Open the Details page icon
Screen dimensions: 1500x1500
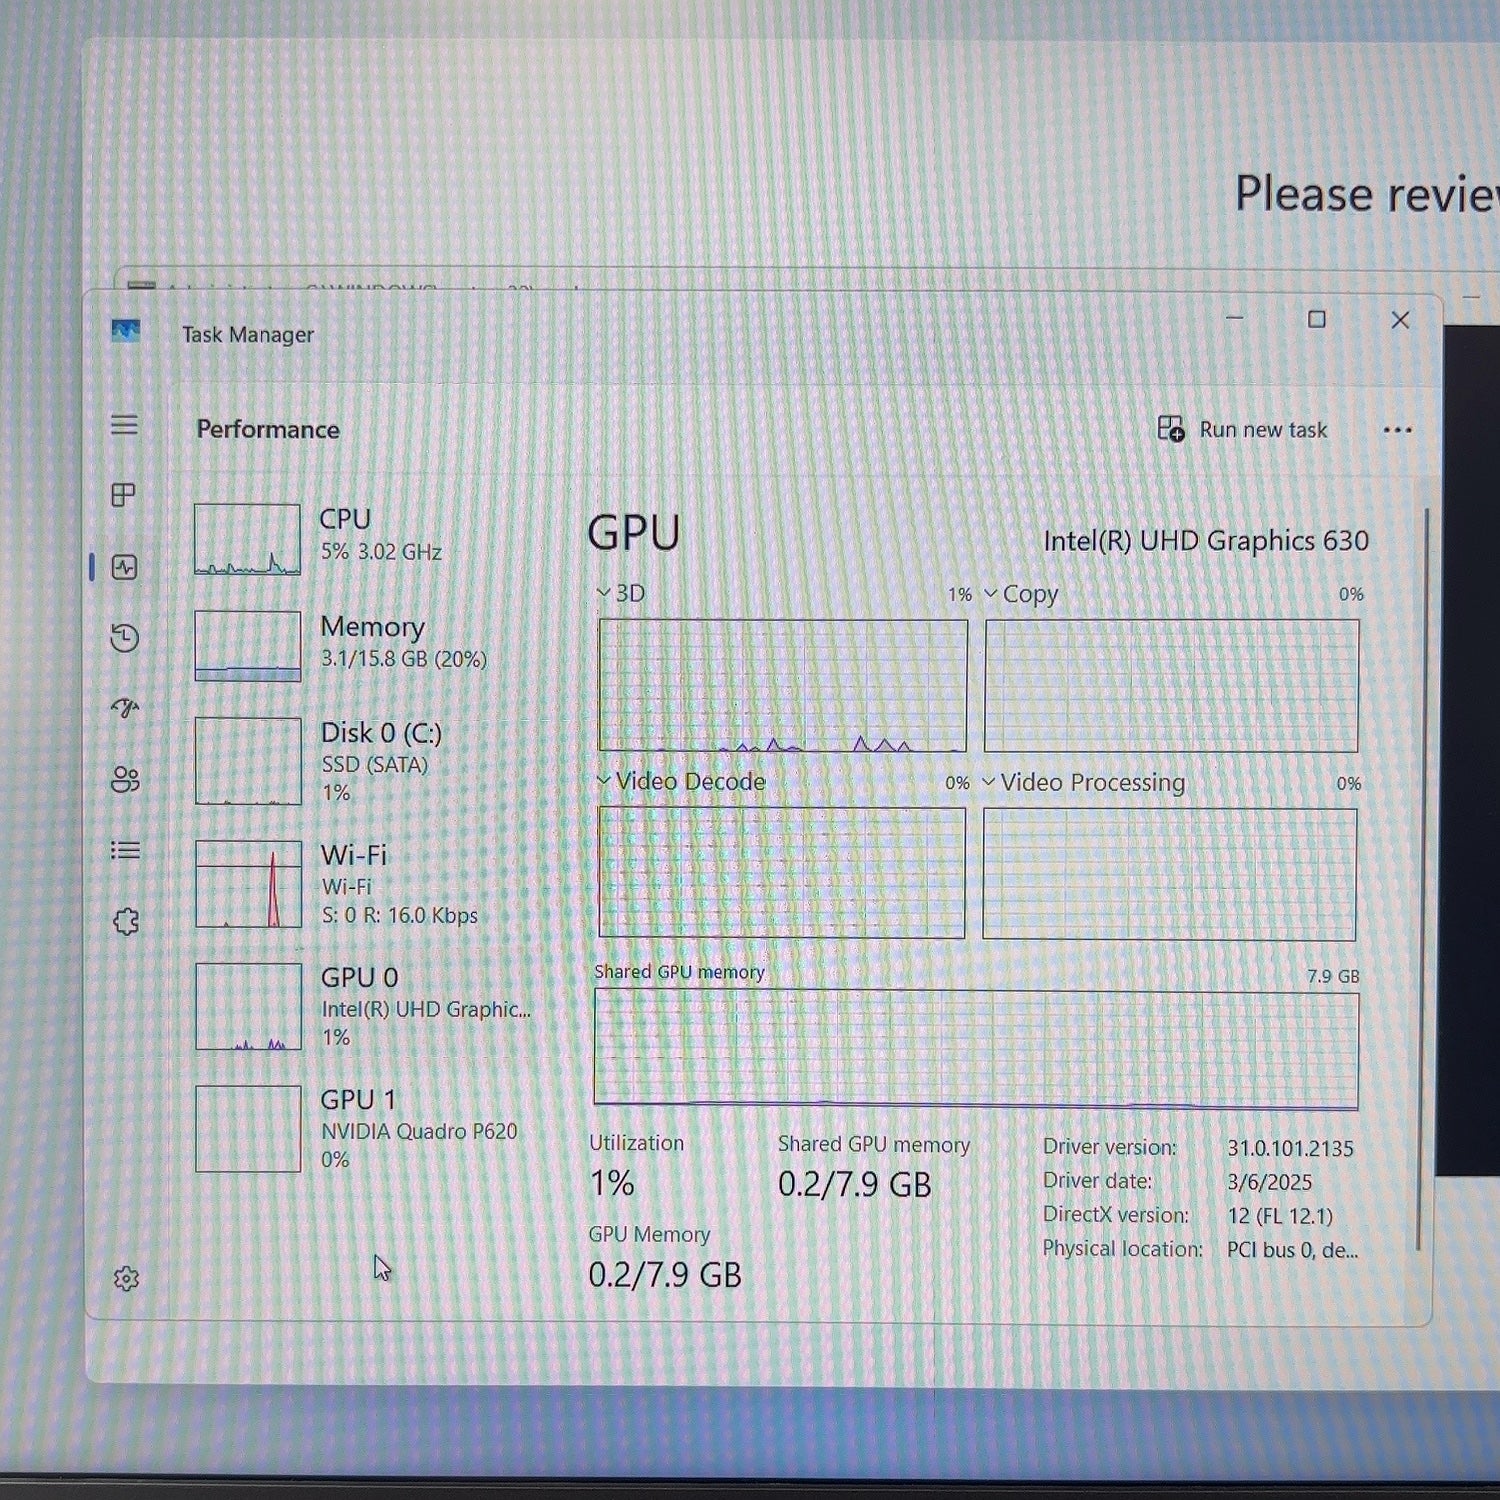(x=125, y=851)
